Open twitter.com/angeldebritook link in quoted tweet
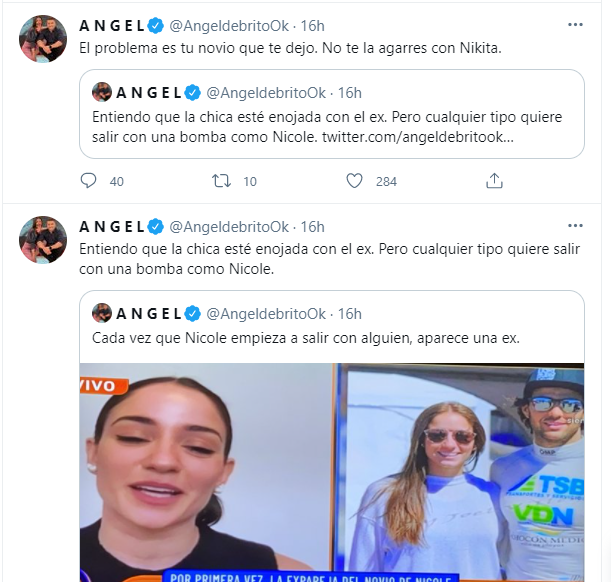The width and height of the screenshot is (611, 582). point(418,137)
